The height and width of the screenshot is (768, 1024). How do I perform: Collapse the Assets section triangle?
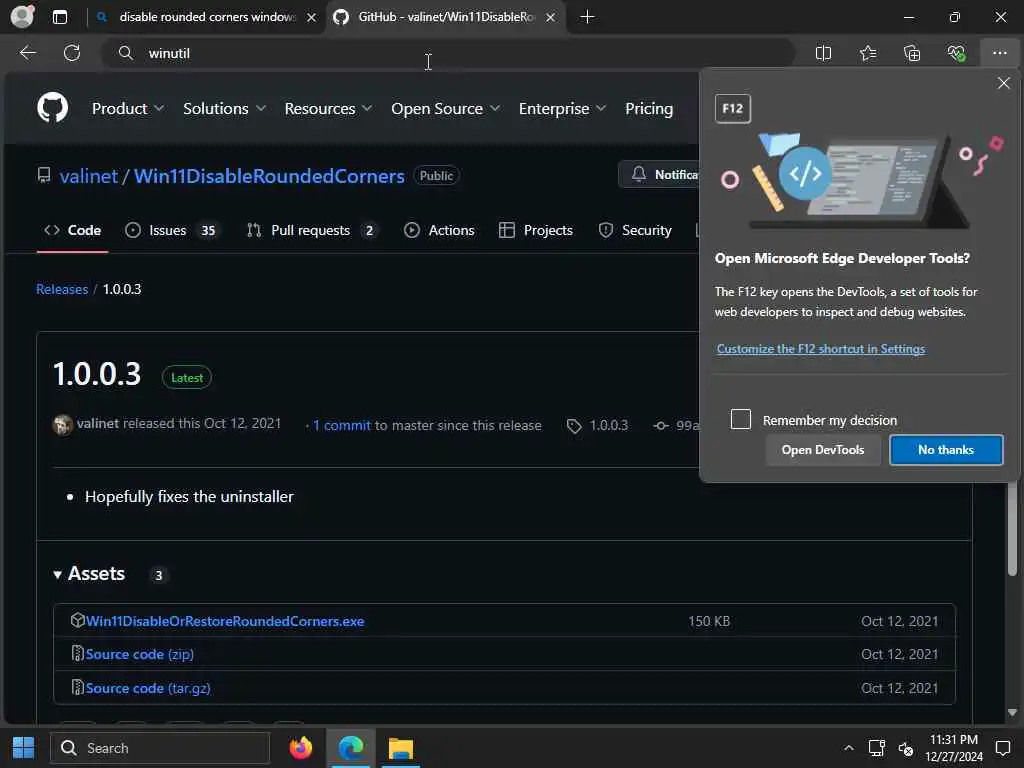coord(57,574)
